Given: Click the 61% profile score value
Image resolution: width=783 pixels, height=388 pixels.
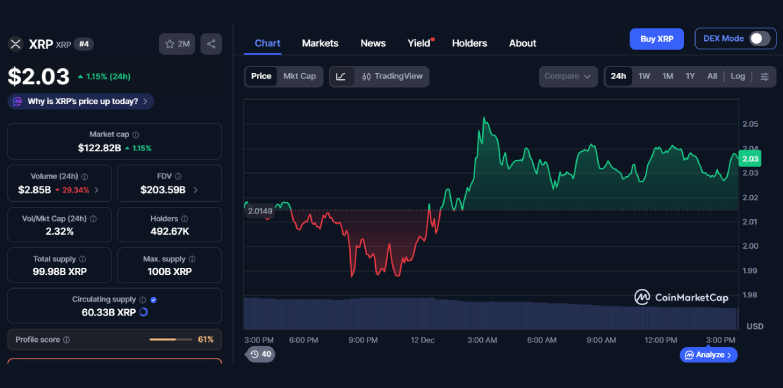Looking at the screenshot, I should (x=206, y=340).
